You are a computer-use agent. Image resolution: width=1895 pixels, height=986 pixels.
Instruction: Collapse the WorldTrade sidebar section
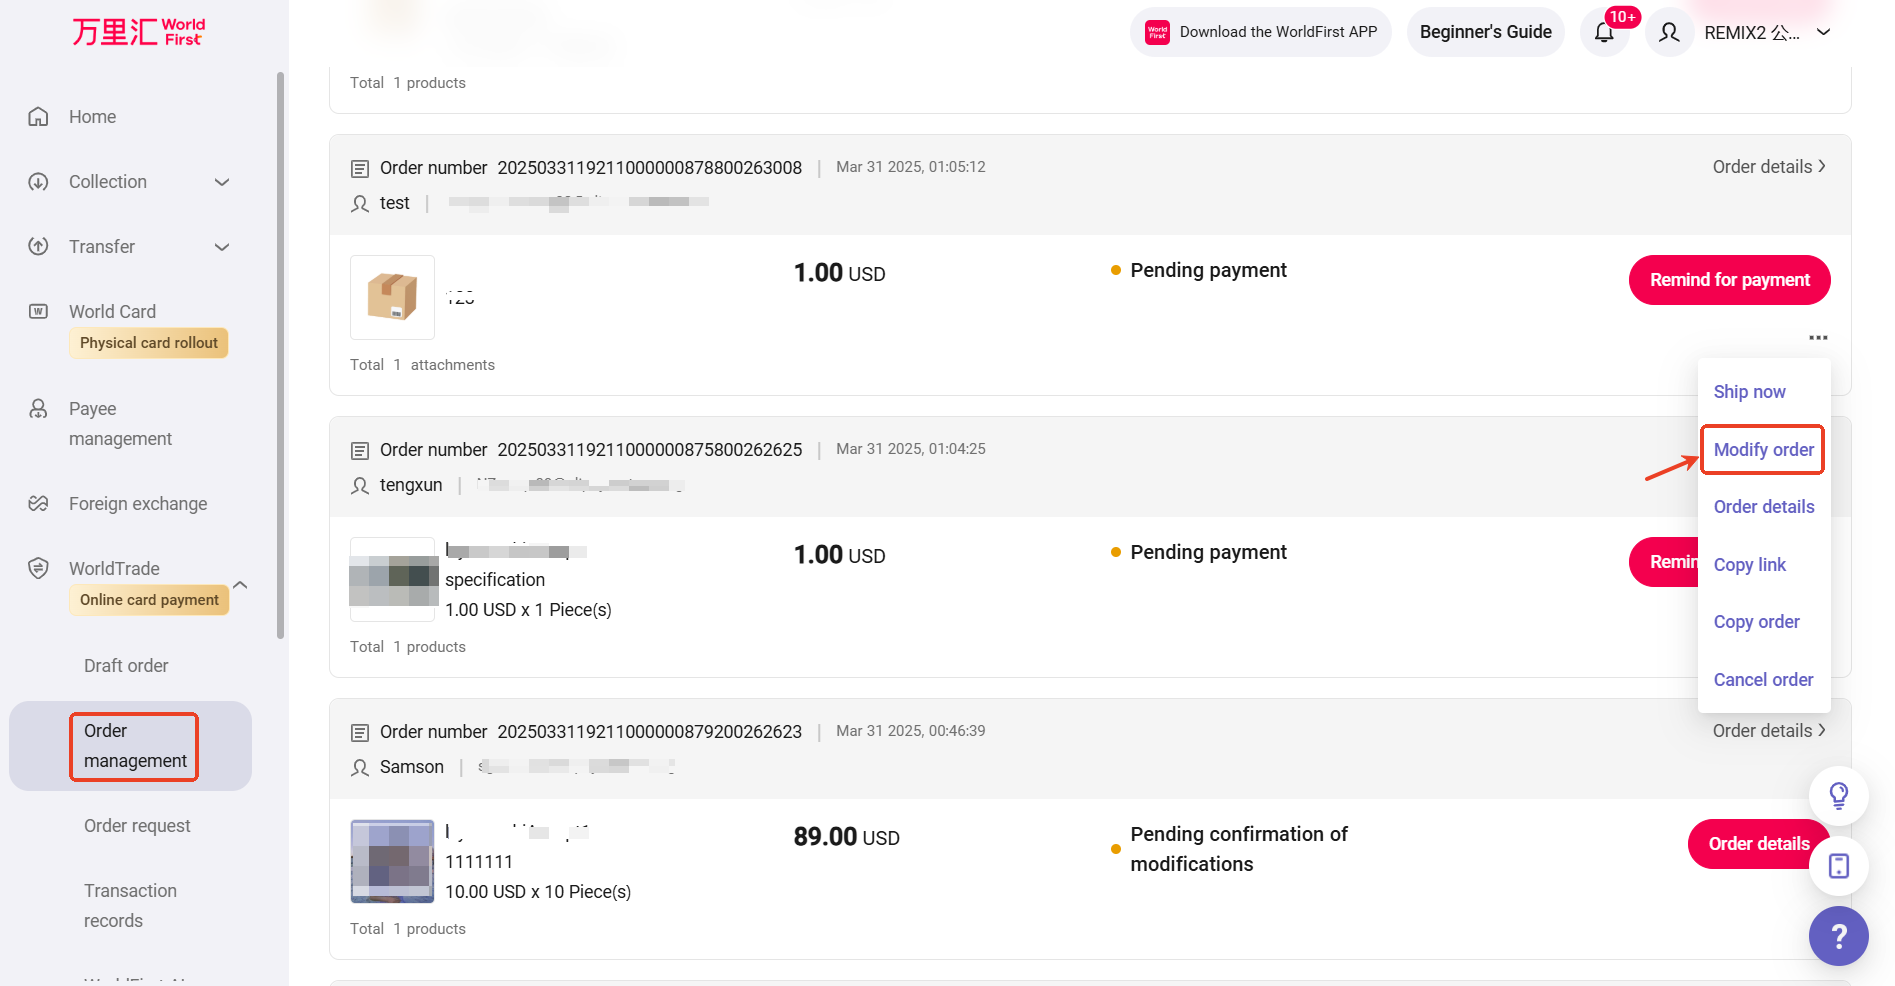tap(240, 585)
